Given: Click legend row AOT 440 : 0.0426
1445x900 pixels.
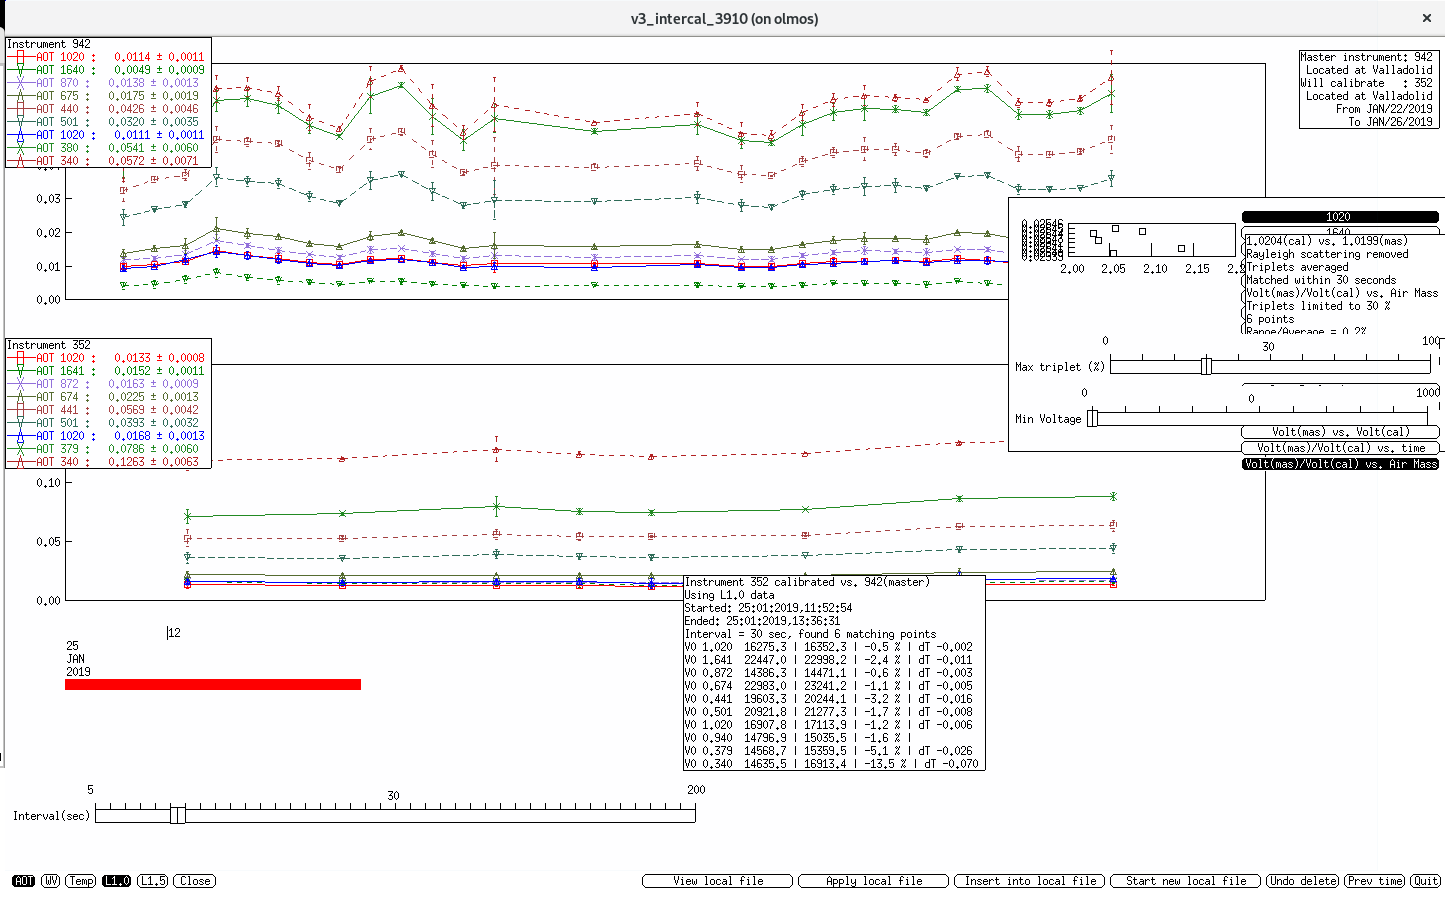Looking at the screenshot, I should (x=107, y=109).
